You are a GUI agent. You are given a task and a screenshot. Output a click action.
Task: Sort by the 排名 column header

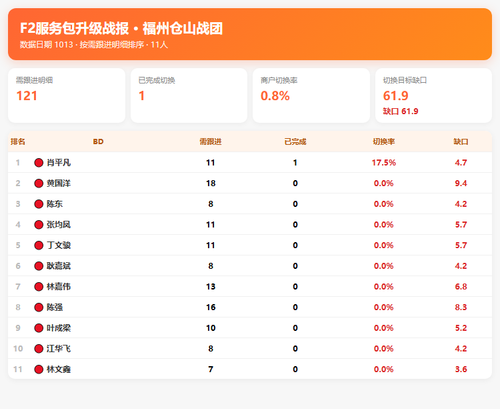click(x=18, y=142)
